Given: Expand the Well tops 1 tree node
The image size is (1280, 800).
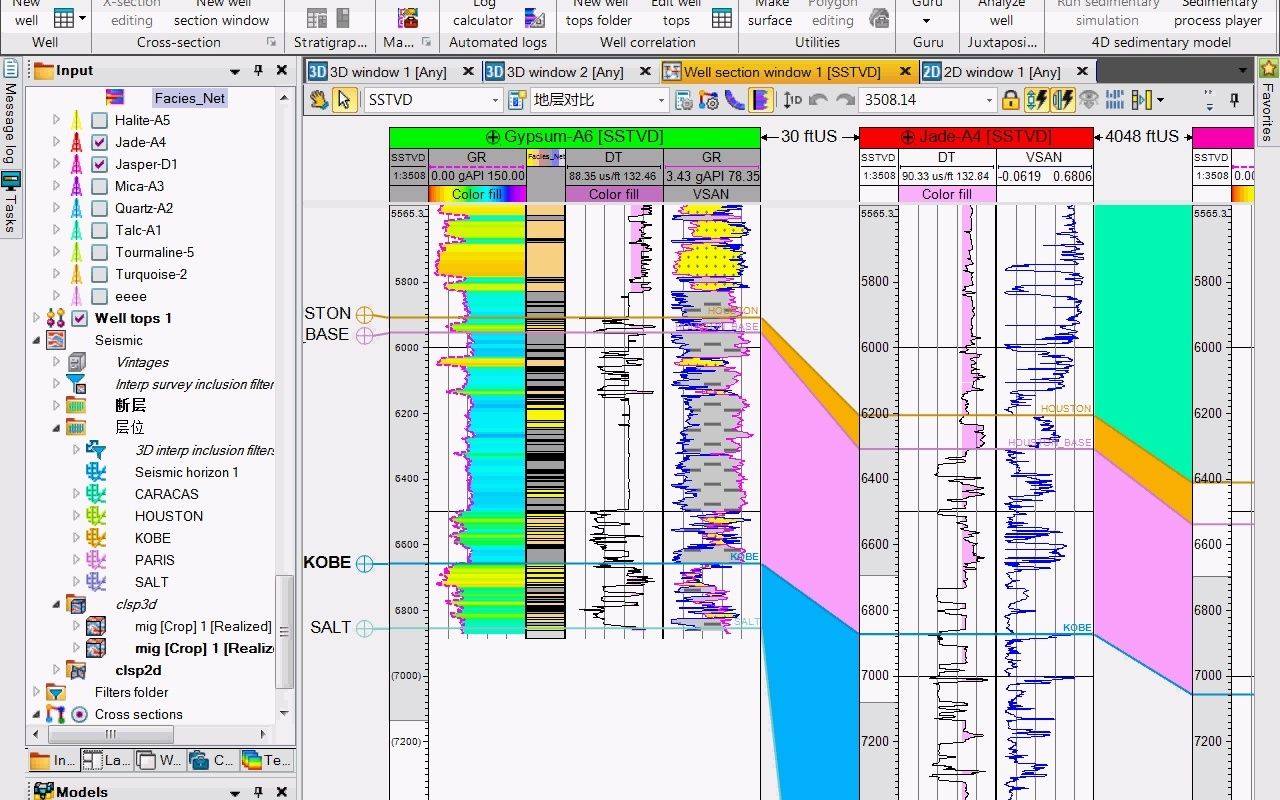Looking at the screenshot, I should click(x=37, y=318).
